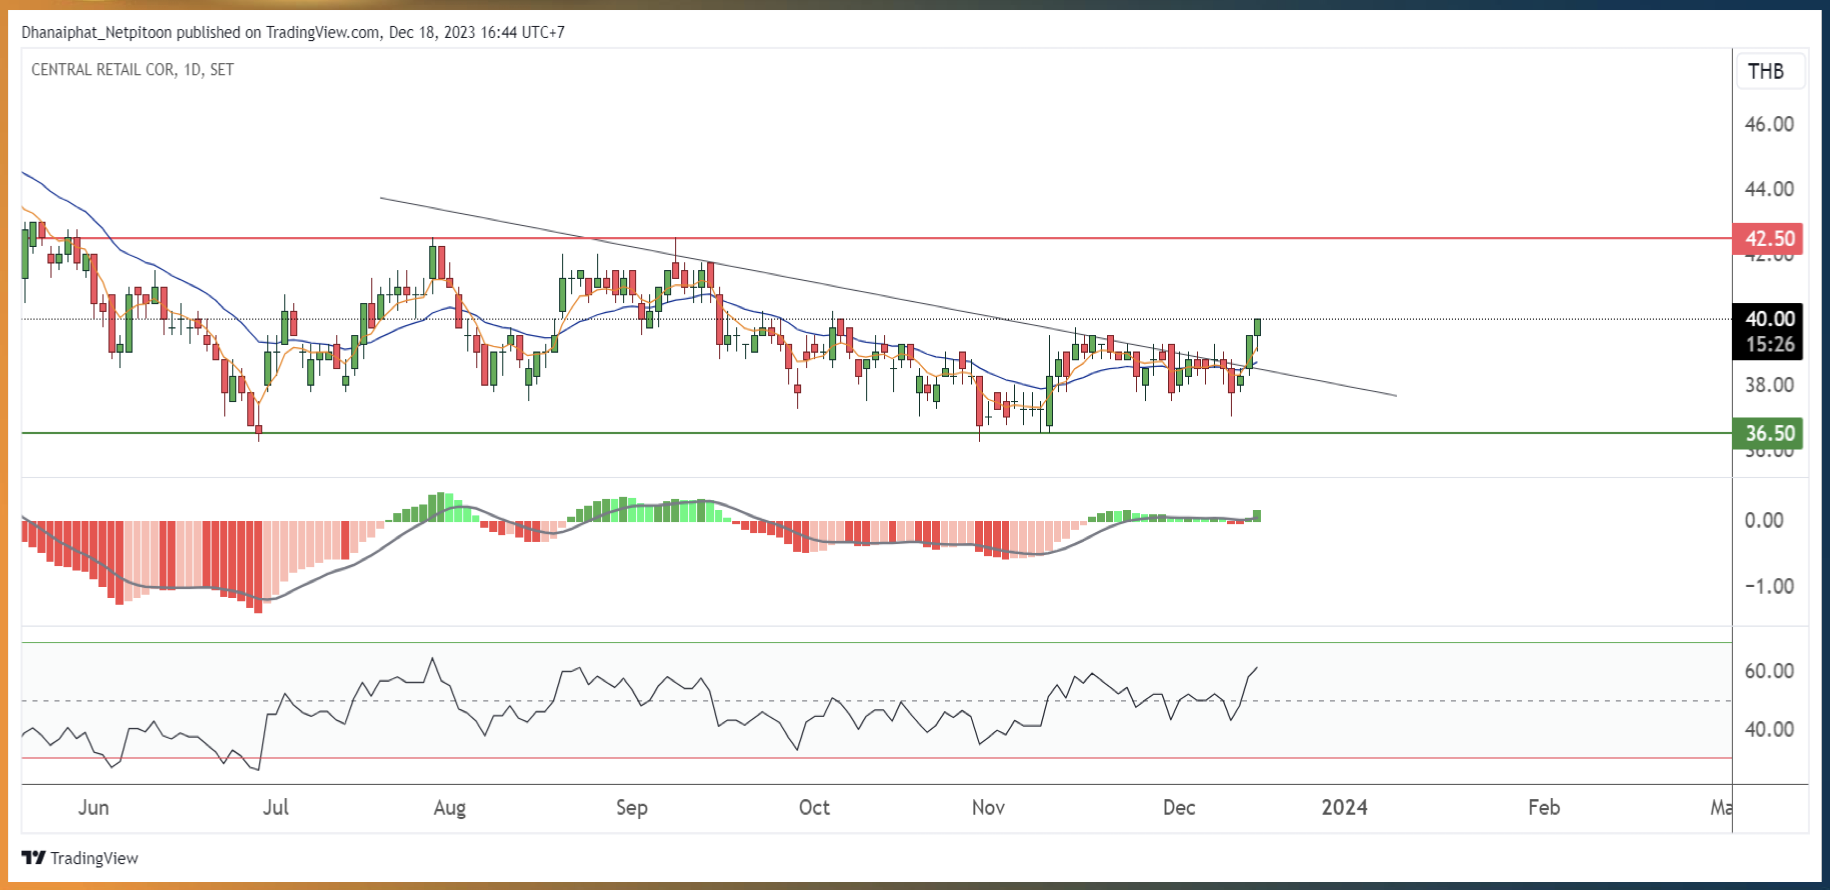The image size is (1830, 890).
Task: Click the CENTRAL RETAIL COR, 1D, SET title
Action: 132,70
